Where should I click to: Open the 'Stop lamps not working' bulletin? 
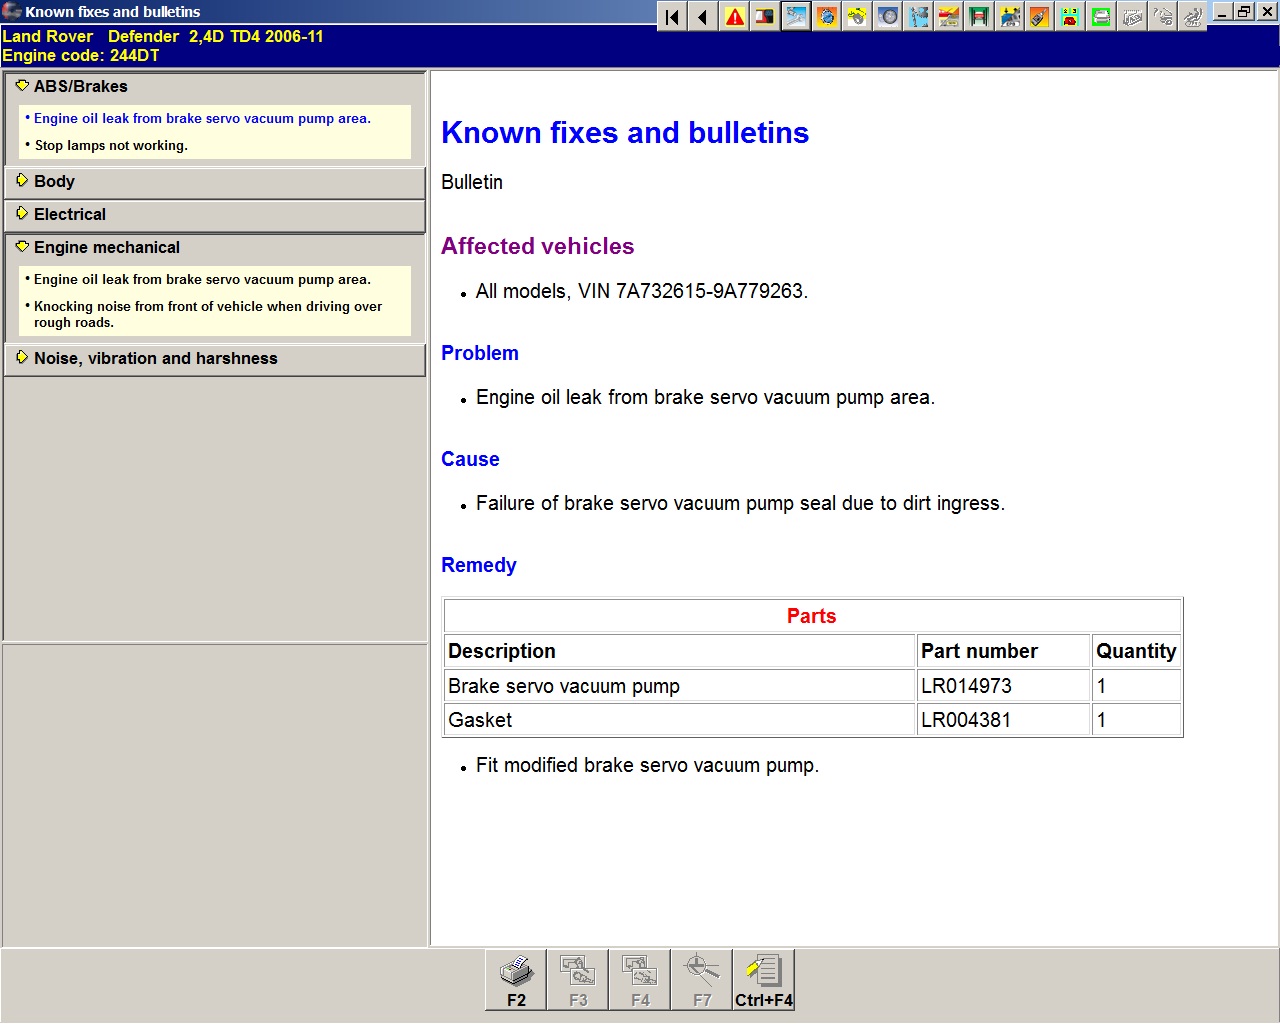[111, 145]
